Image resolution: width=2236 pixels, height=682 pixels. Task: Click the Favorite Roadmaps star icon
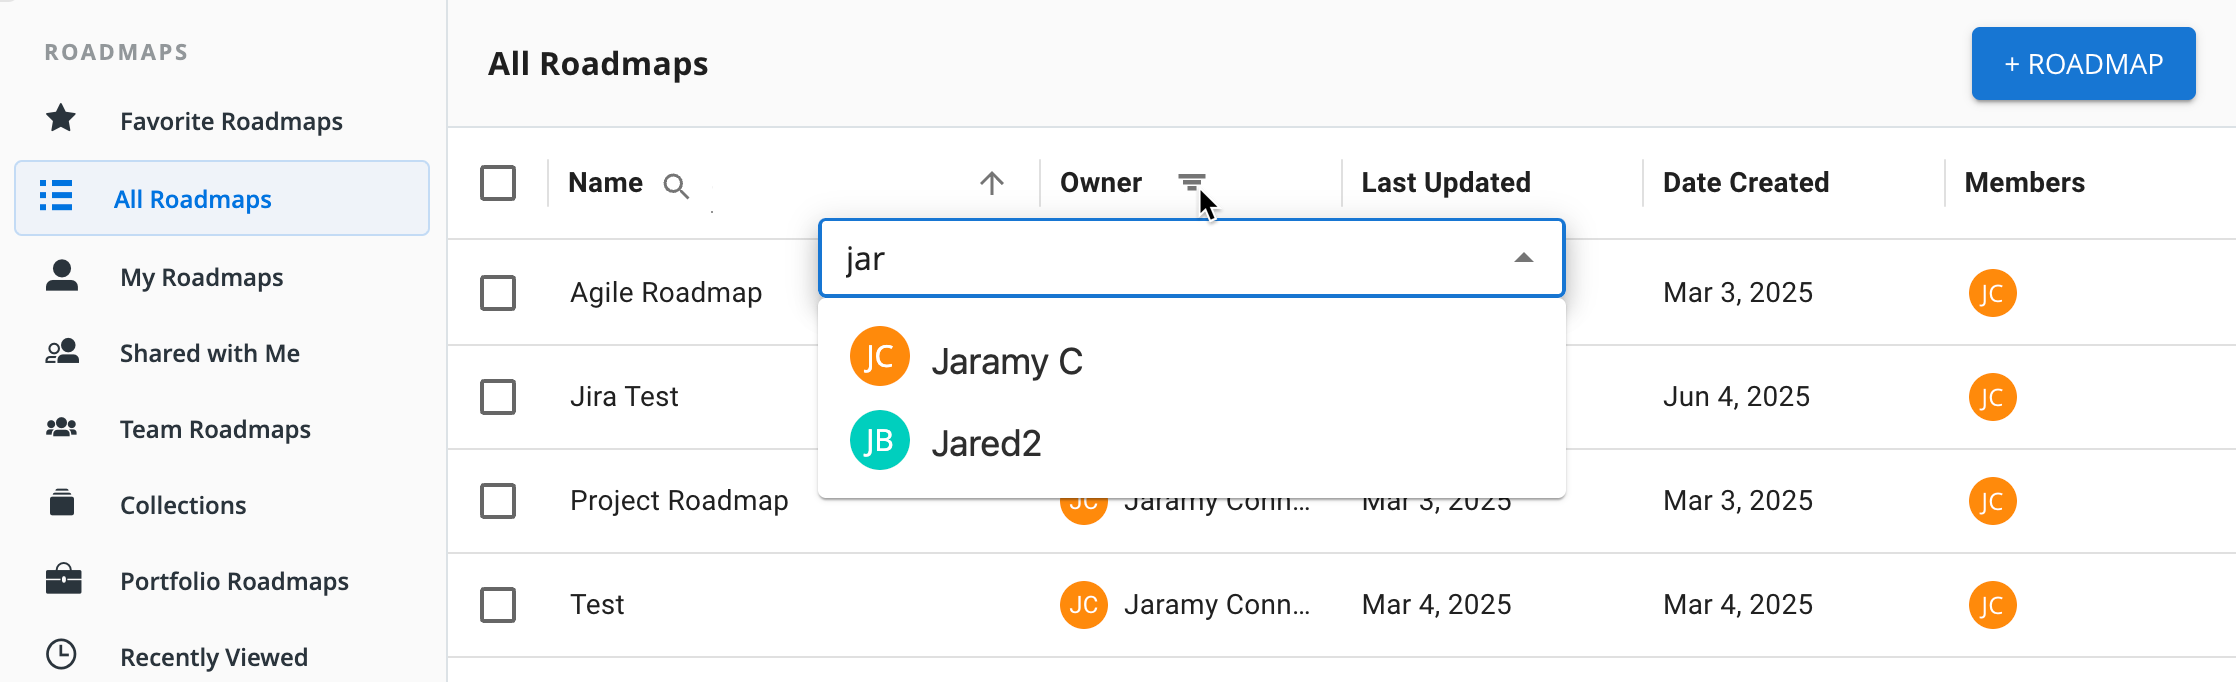click(61, 118)
